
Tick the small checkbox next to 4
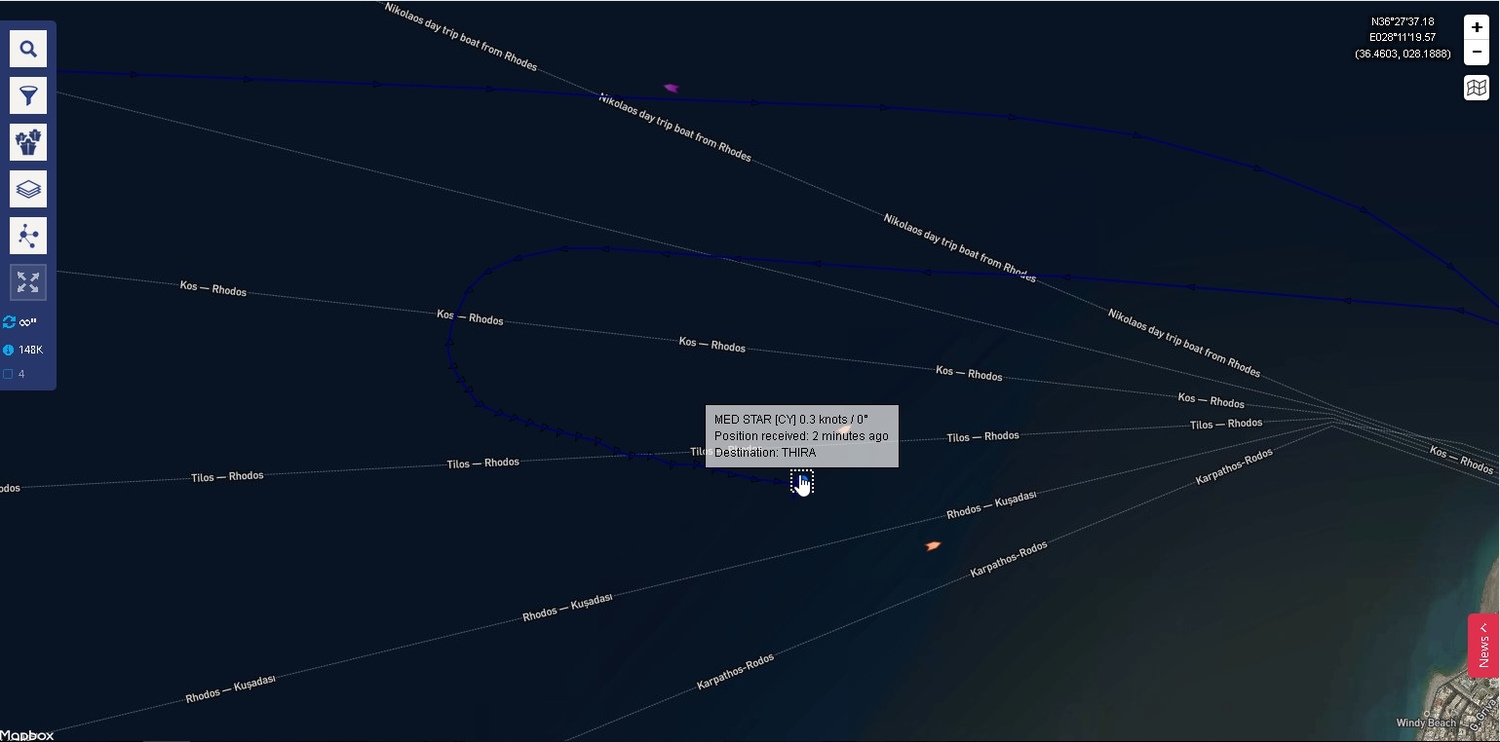8,374
